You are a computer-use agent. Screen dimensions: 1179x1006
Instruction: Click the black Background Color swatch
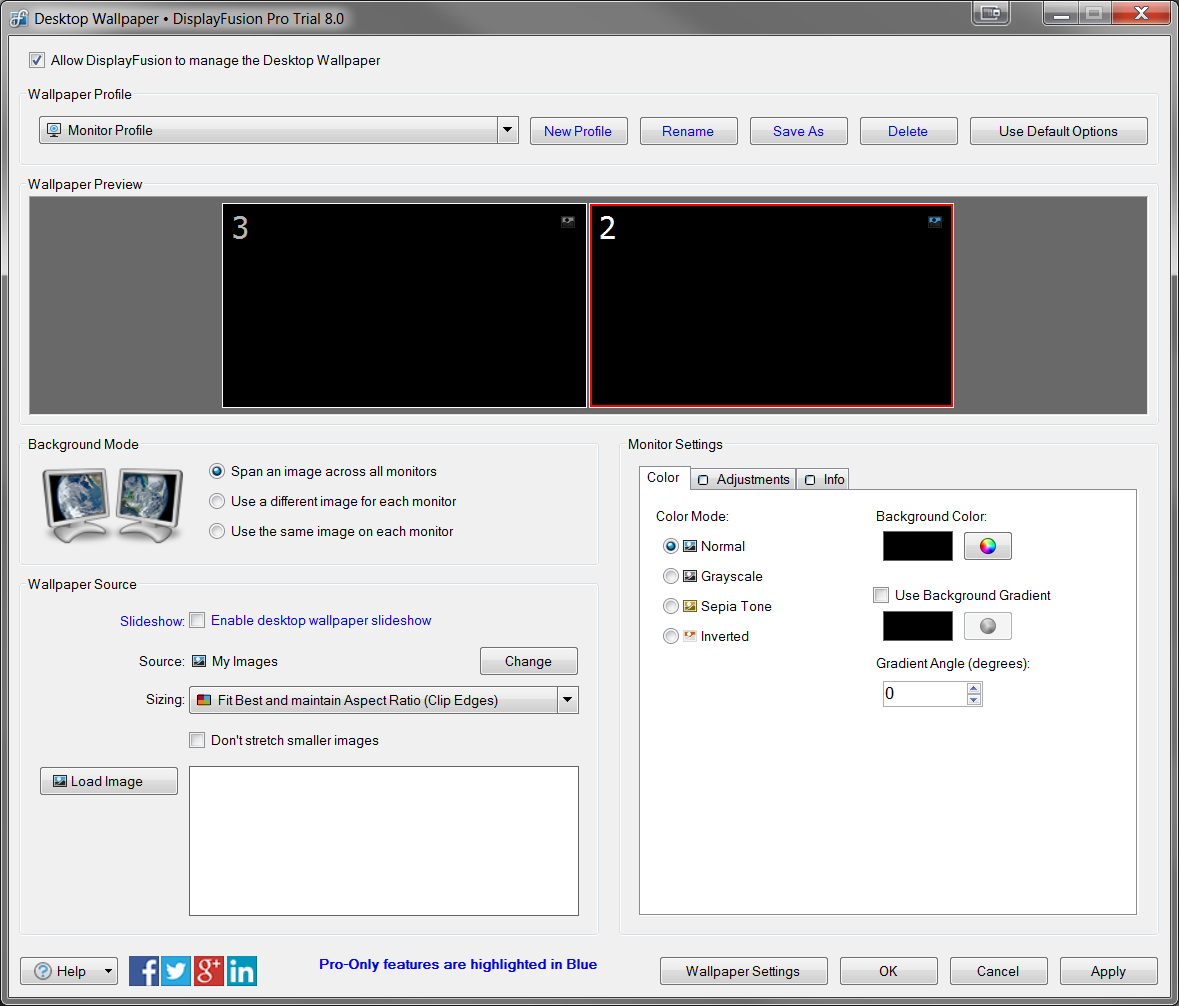tap(918, 546)
